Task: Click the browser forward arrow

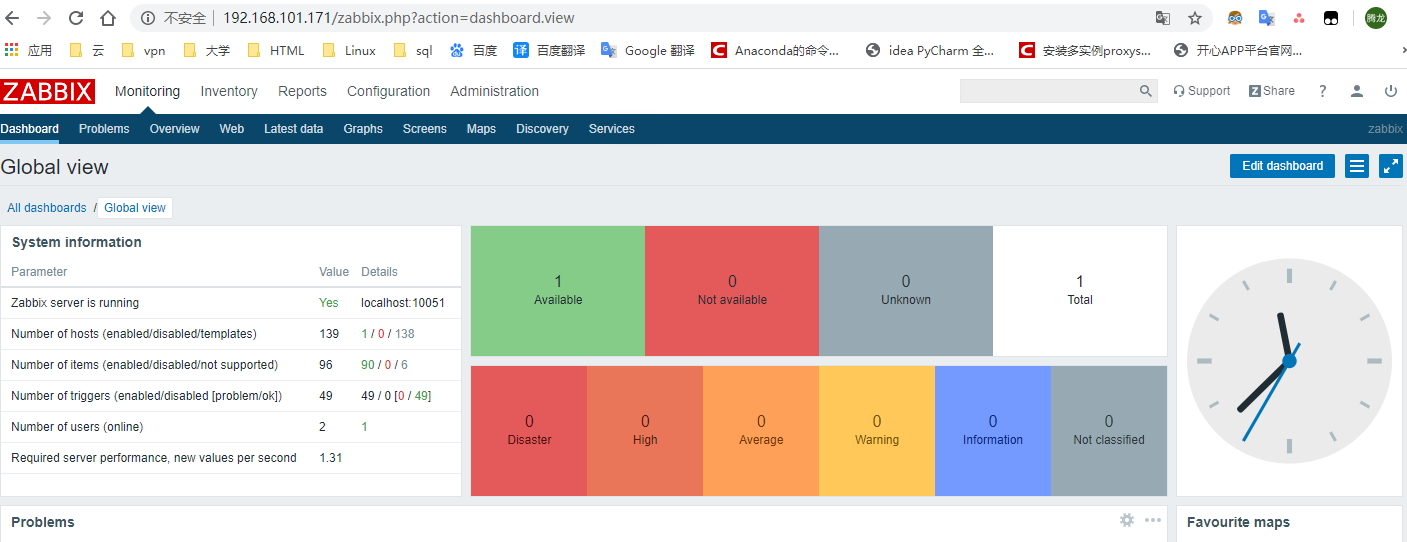Action: point(44,18)
